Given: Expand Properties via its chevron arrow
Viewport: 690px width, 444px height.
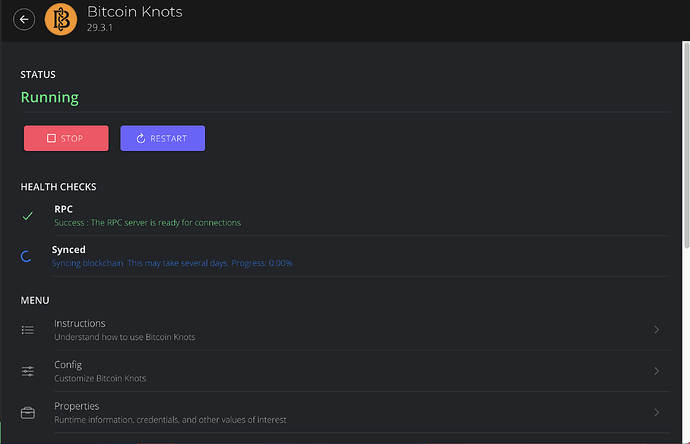Looking at the screenshot, I should 657,412.
